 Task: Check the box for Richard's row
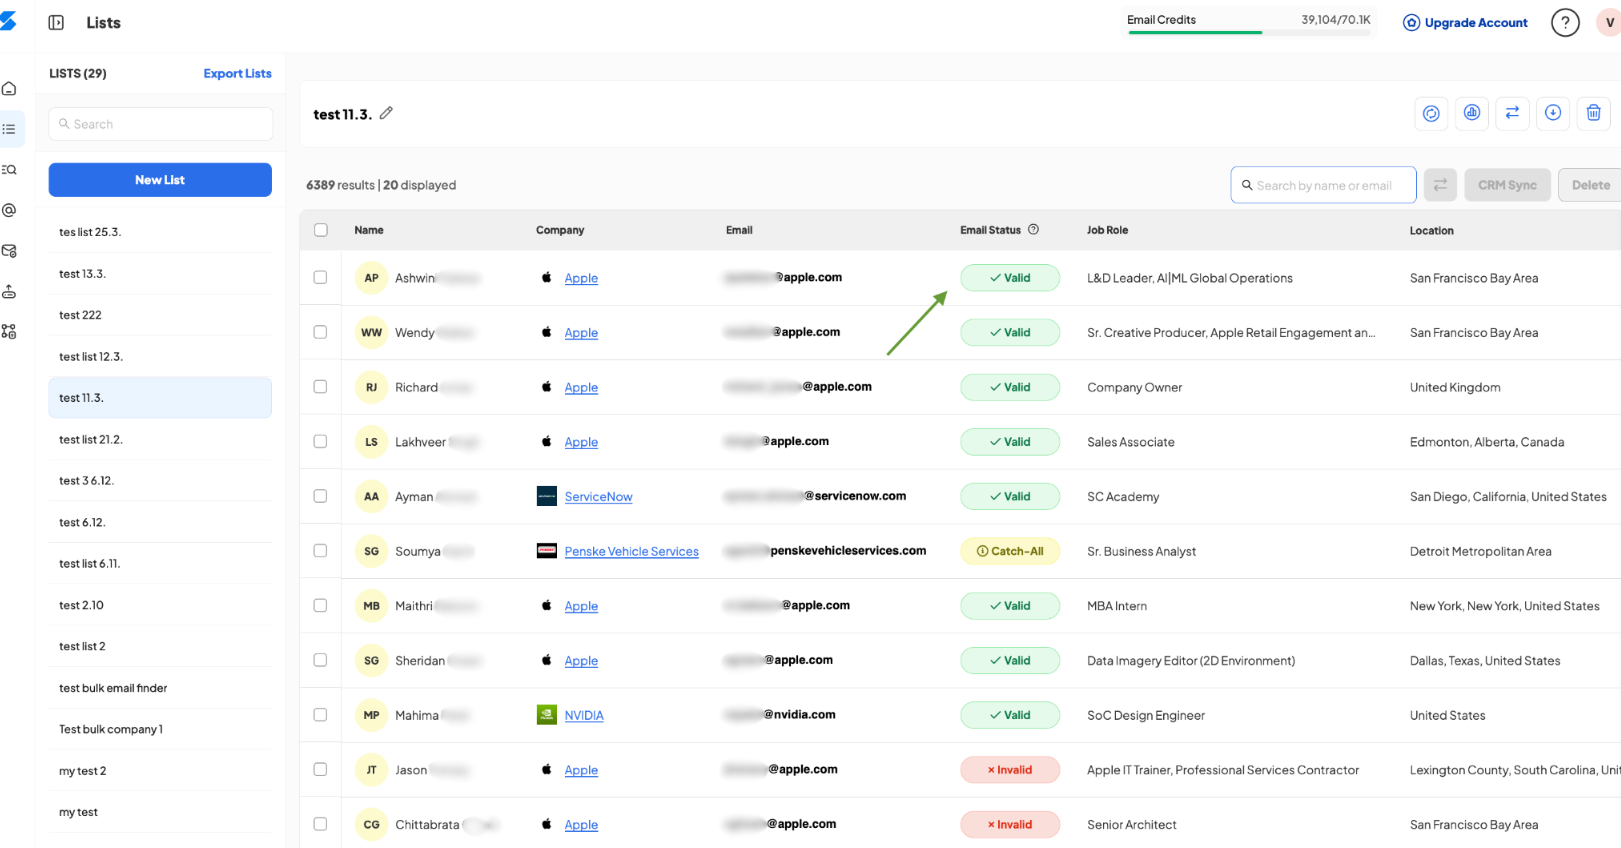coord(320,386)
